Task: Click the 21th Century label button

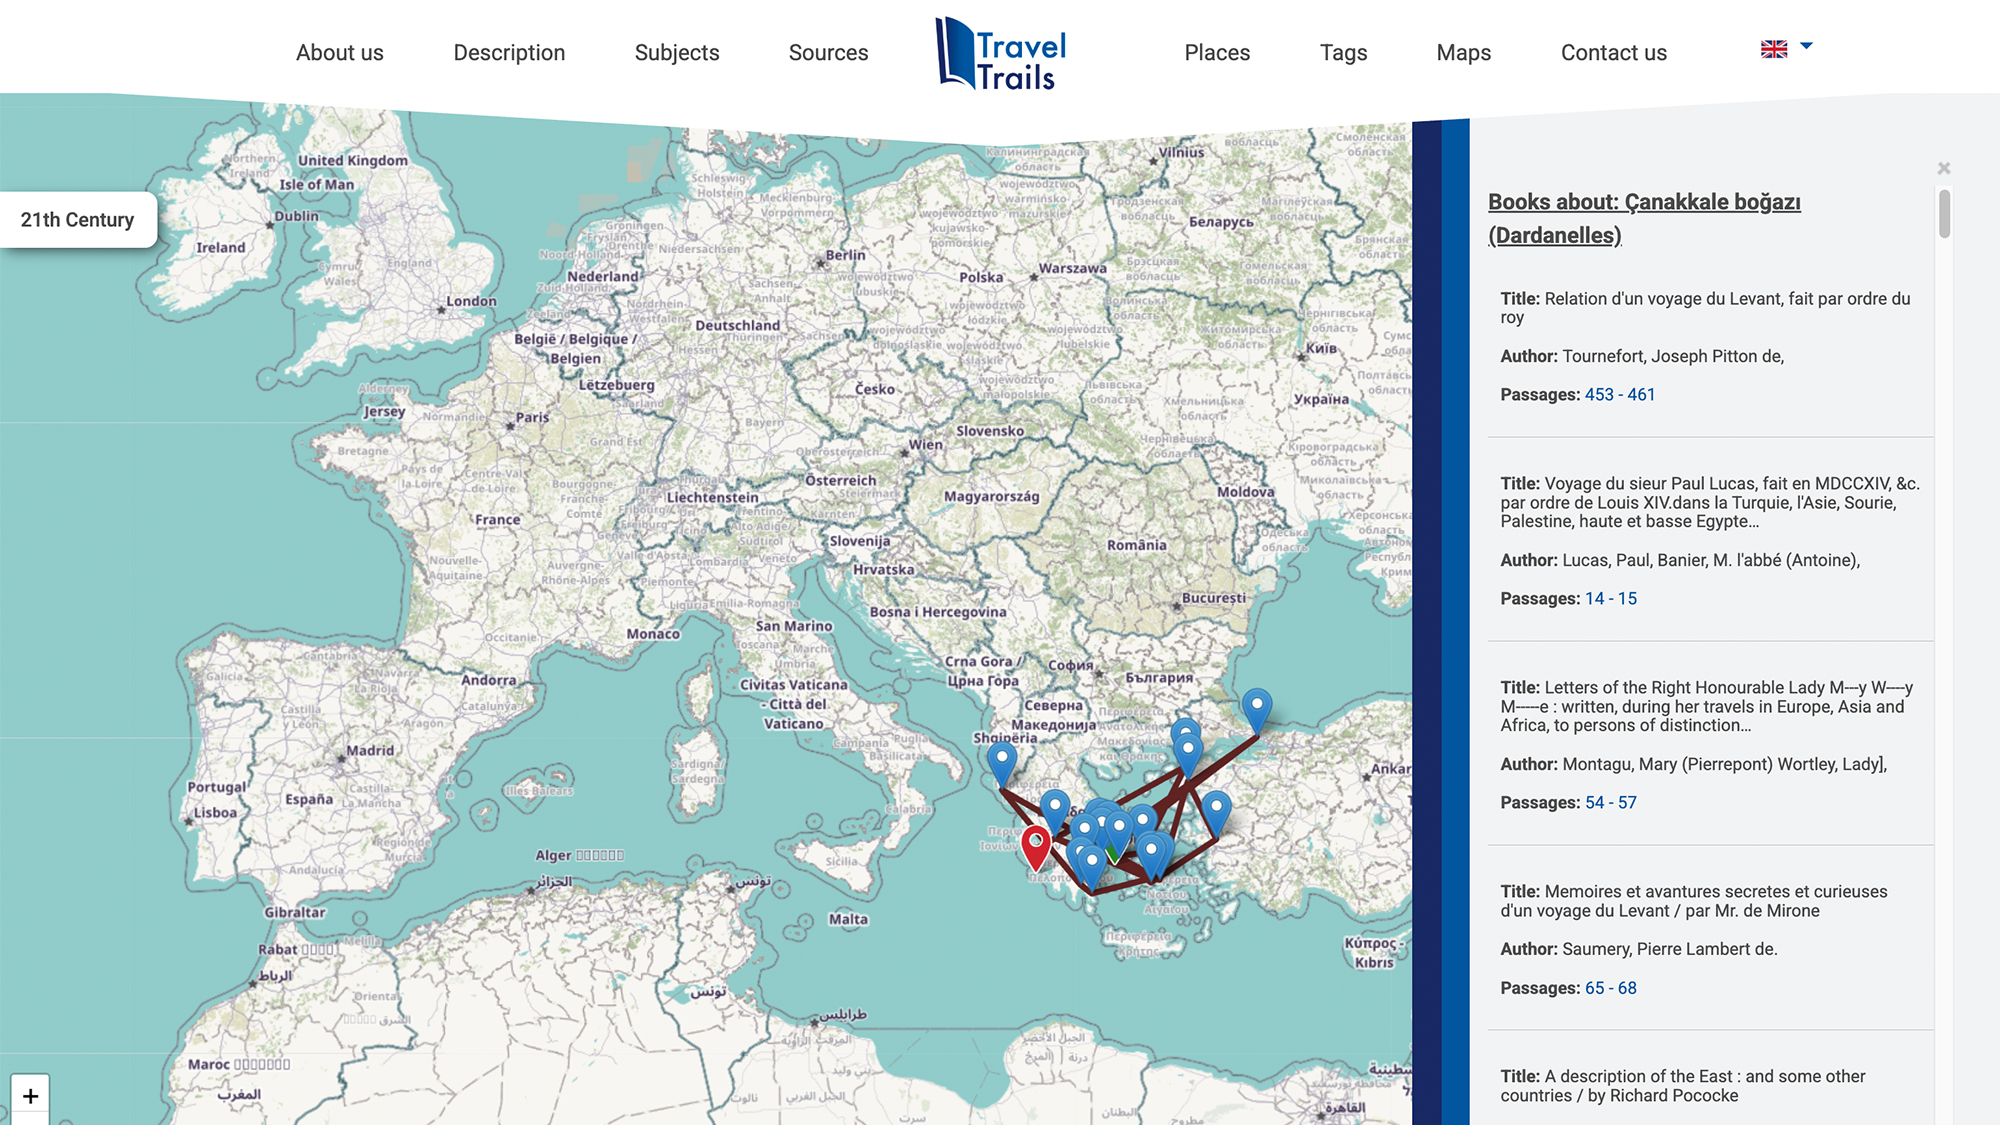Action: coord(78,220)
